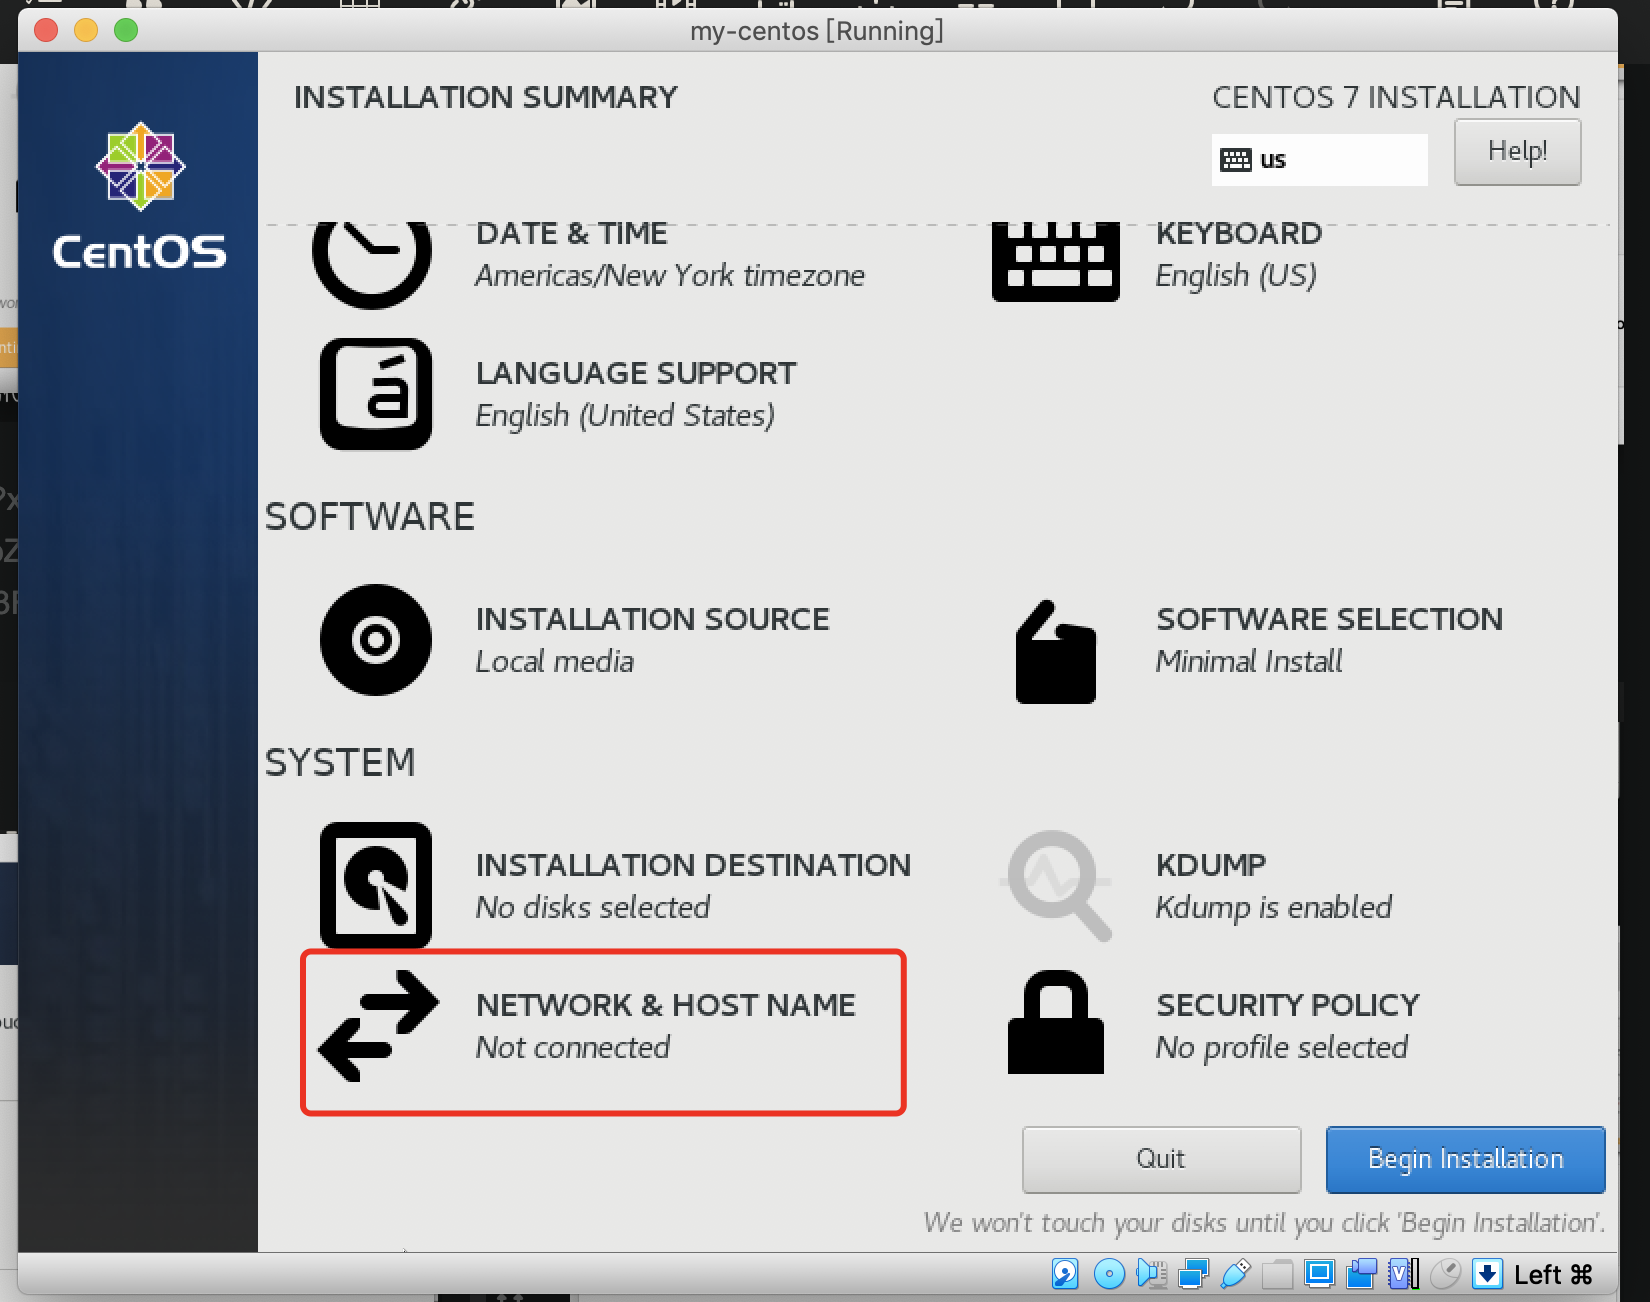The image size is (1650, 1302).
Task: Click the 'us' keyboard layout indicator
Action: tap(1320, 160)
